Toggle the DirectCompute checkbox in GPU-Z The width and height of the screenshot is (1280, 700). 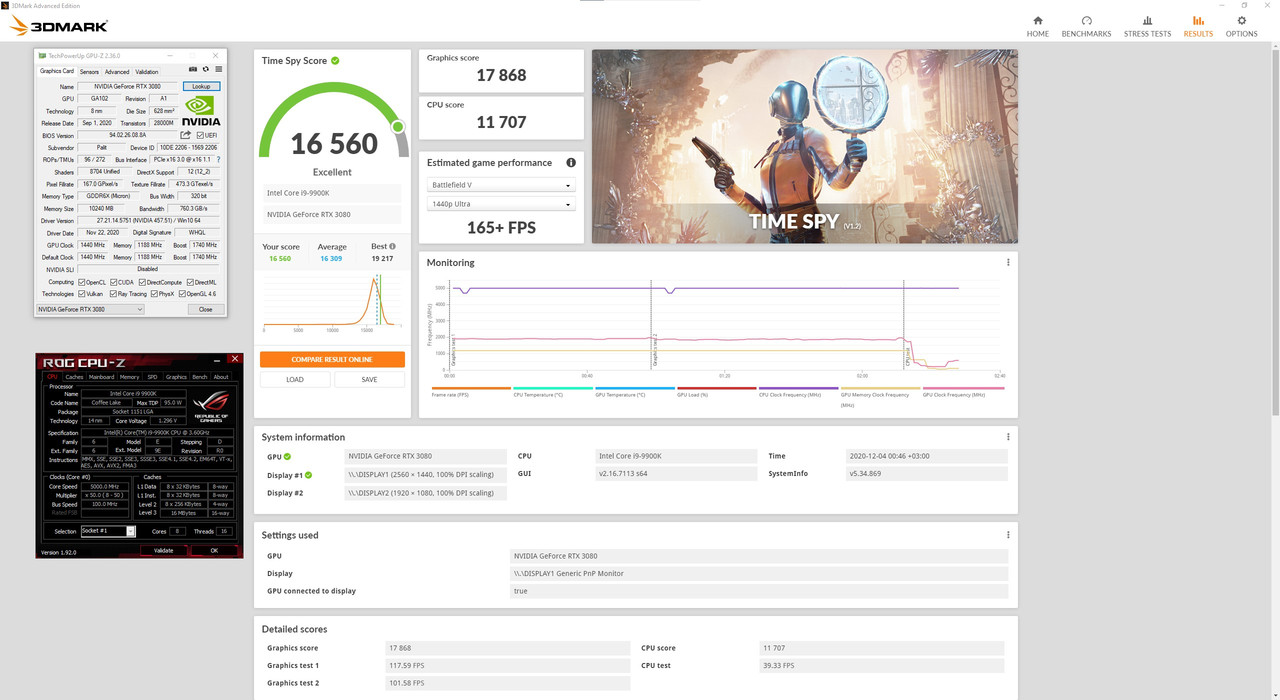[x=142, y=282]
